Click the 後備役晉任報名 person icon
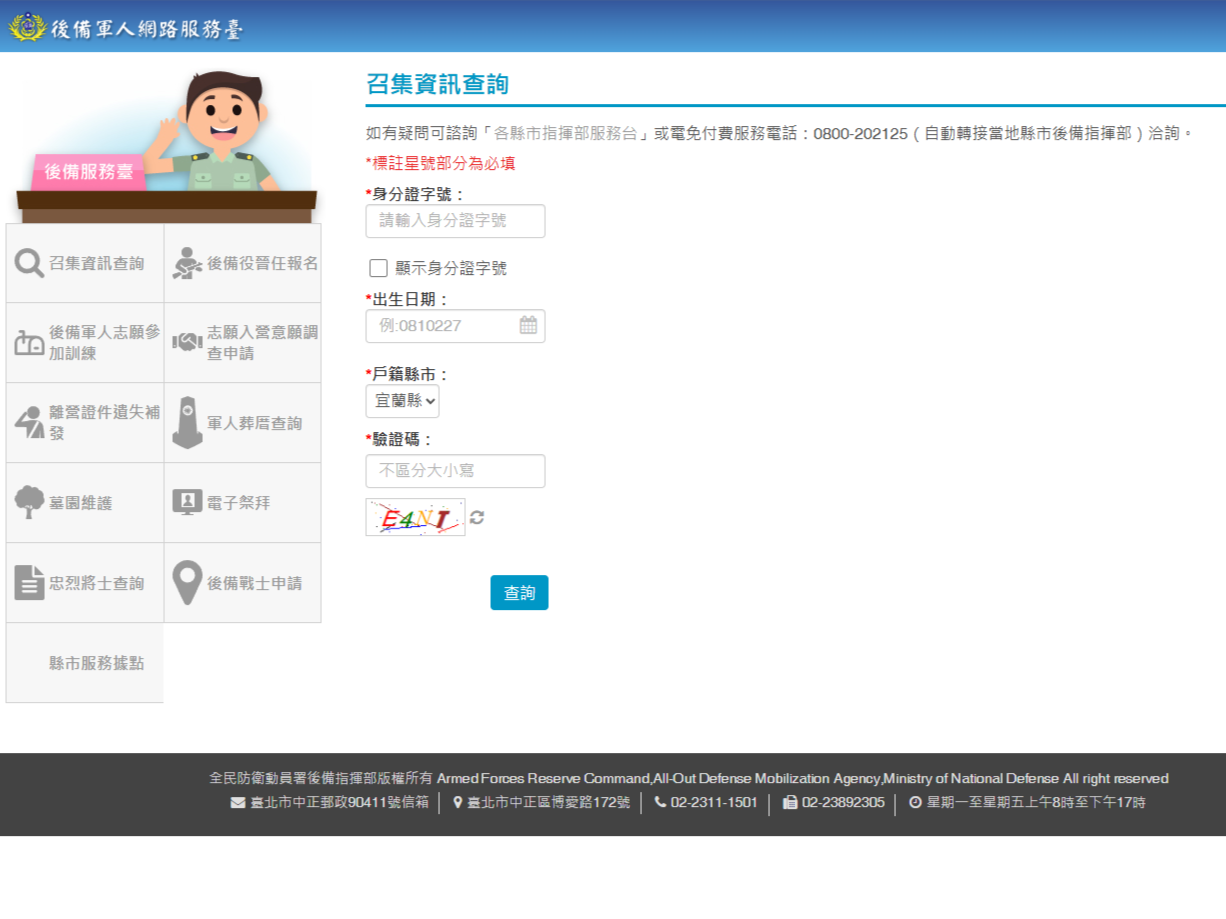 pyautogui.click(x=186, y=261)
